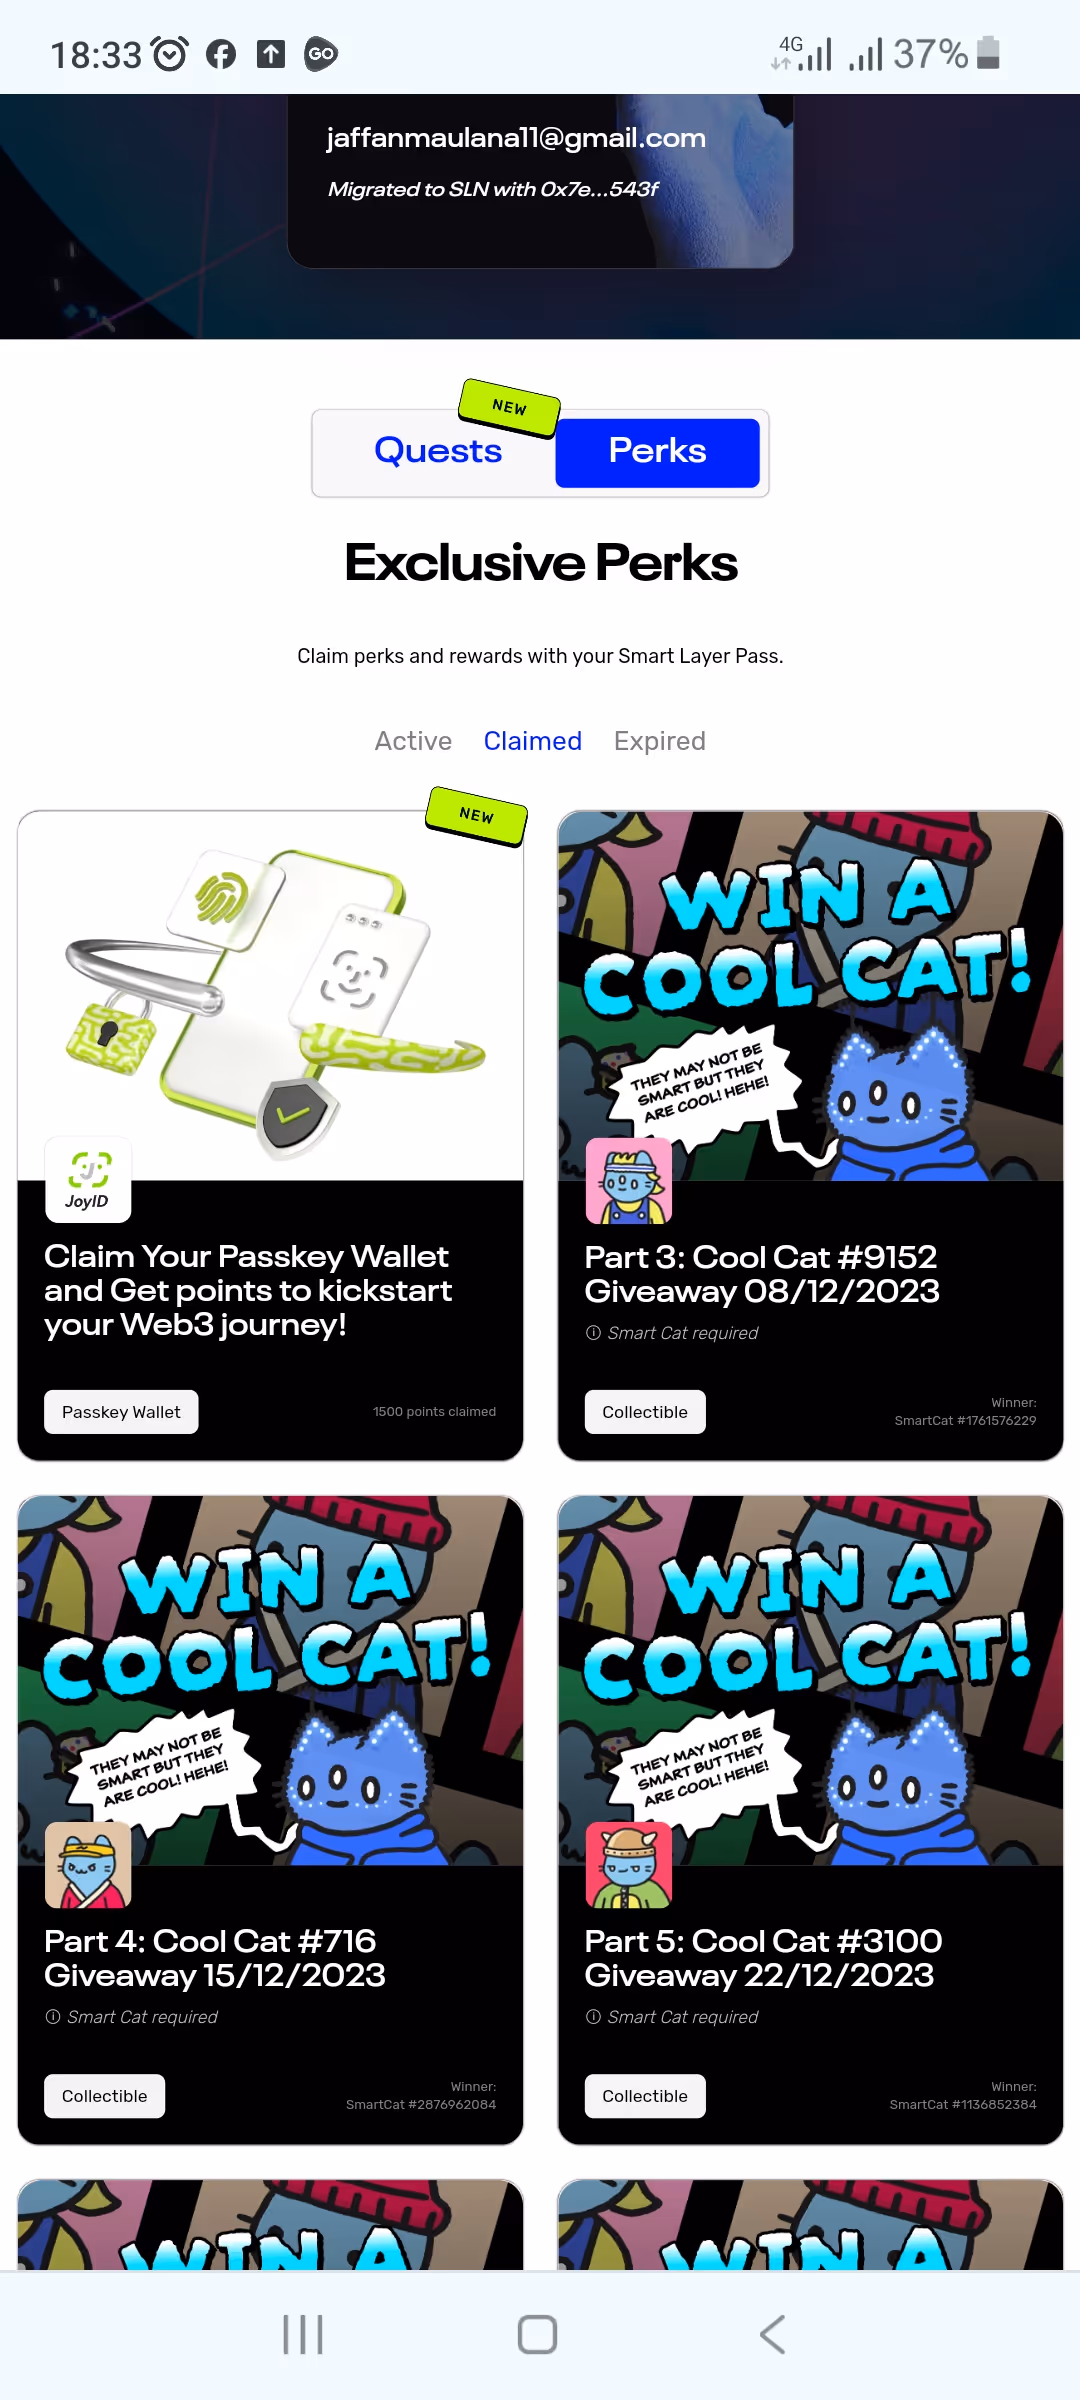Tap the info icon beside Part 3 requirement
Image resolution: width=1080 pixels, height=2400 pixels.
coord(593,1333)
